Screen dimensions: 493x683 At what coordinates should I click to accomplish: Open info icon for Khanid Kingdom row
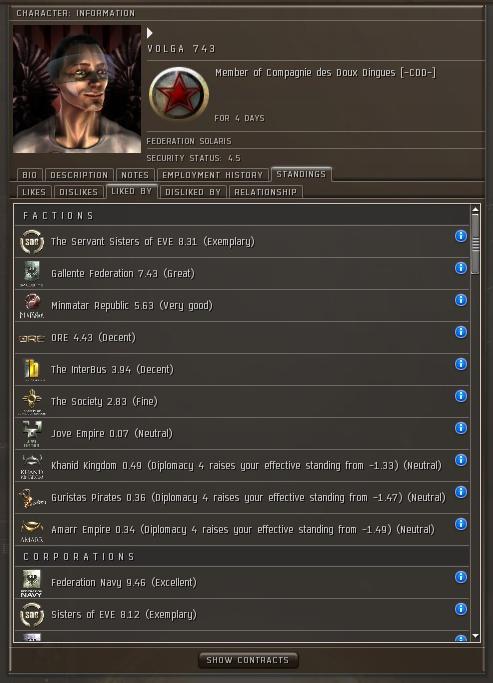click(461, 460)
